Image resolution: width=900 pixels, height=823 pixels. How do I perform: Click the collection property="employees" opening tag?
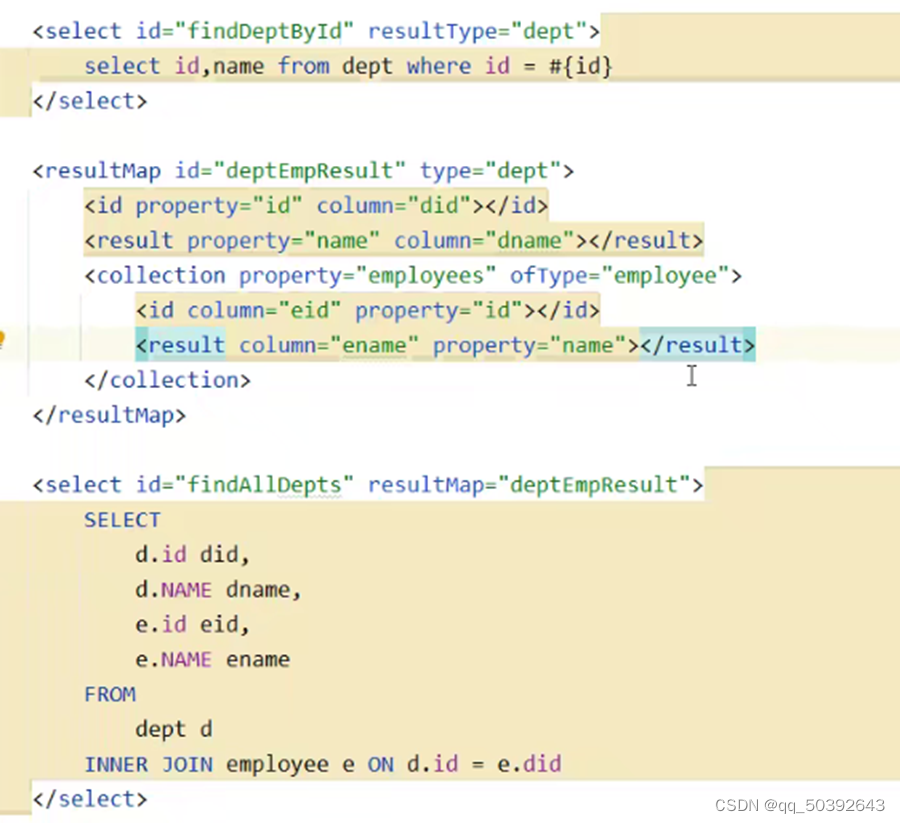[413, 275]
